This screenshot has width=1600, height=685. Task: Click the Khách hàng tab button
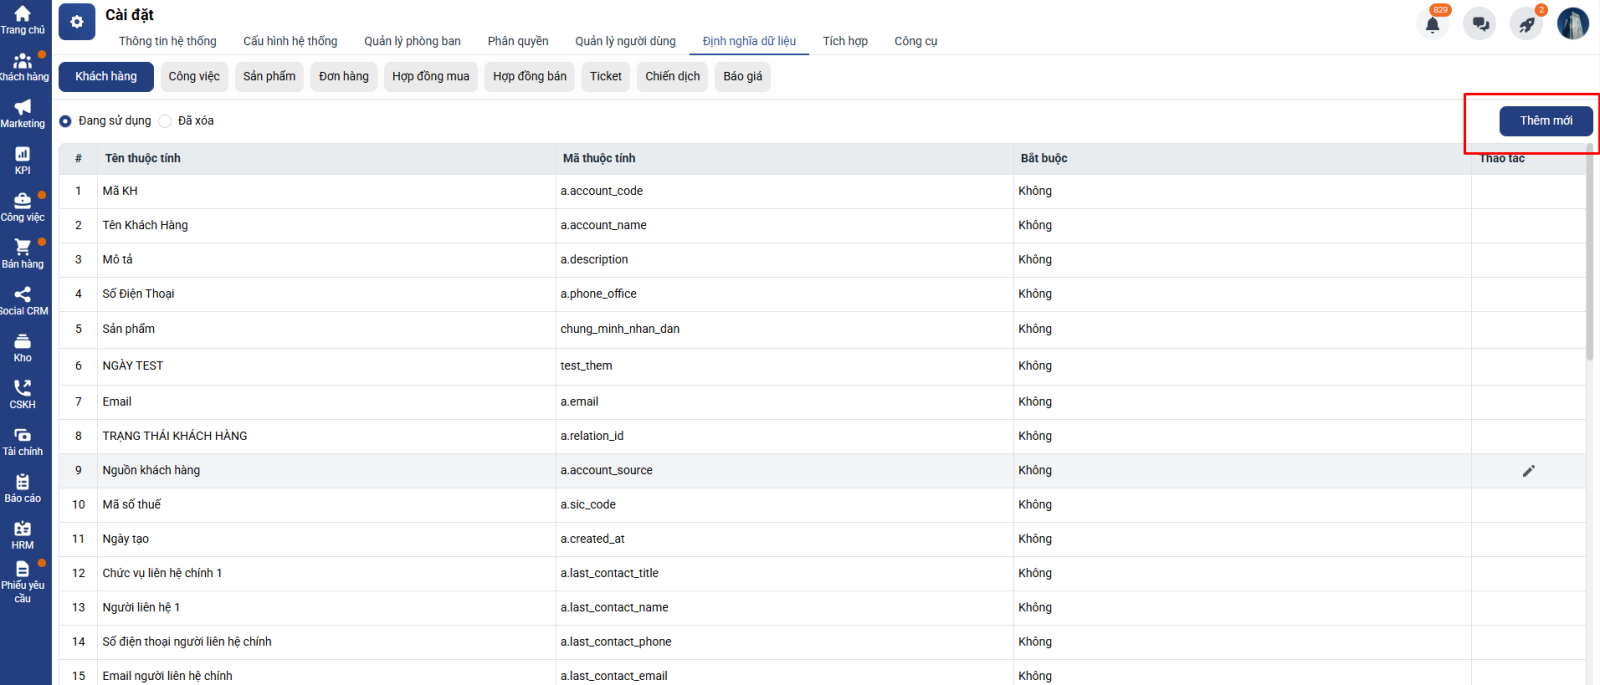point(106,77)
